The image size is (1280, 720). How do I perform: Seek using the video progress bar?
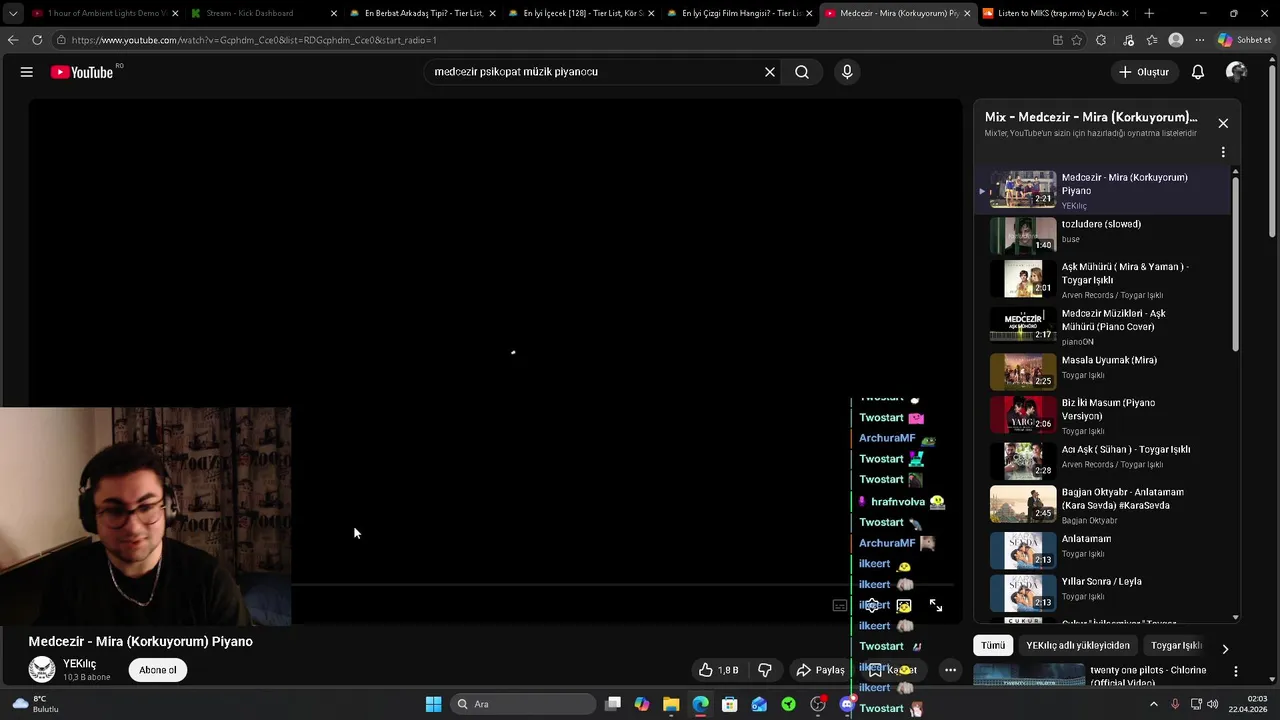495,586
